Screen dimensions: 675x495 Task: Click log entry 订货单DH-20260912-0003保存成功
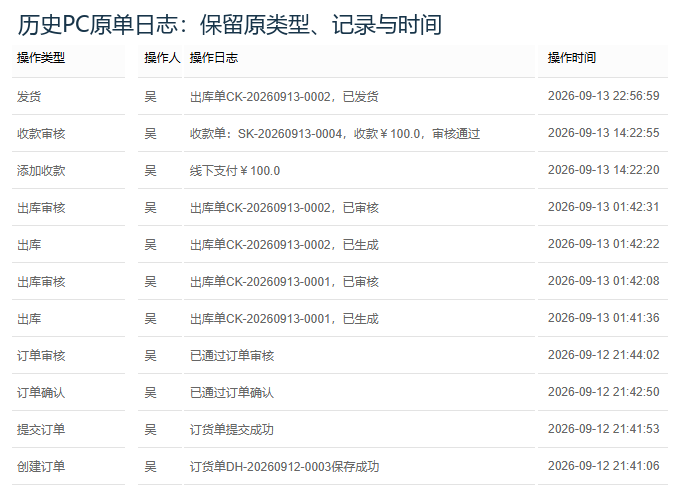pyautogui.click(x=284, y=467)
